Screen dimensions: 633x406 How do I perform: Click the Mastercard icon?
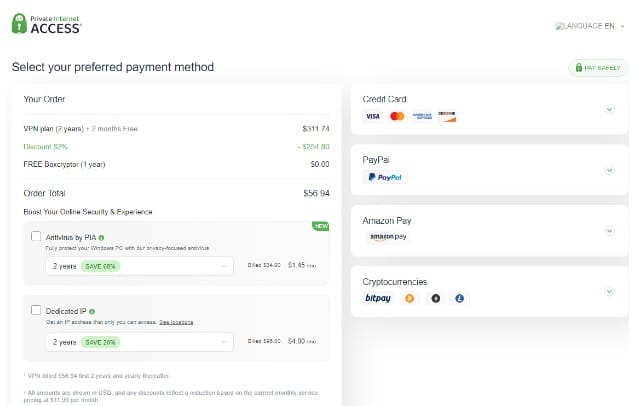click(397, 117)
